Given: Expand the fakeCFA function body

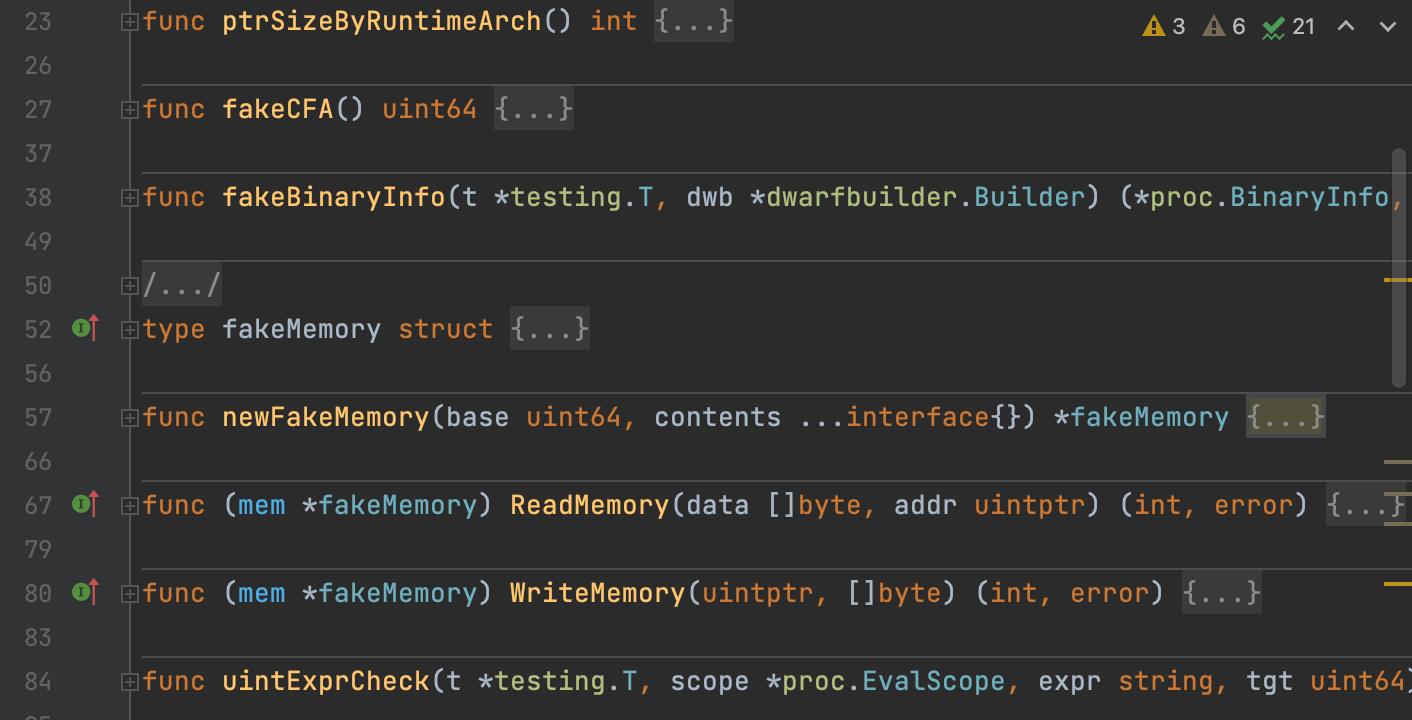Looking at the screenshot, I should tap(128, 108).
